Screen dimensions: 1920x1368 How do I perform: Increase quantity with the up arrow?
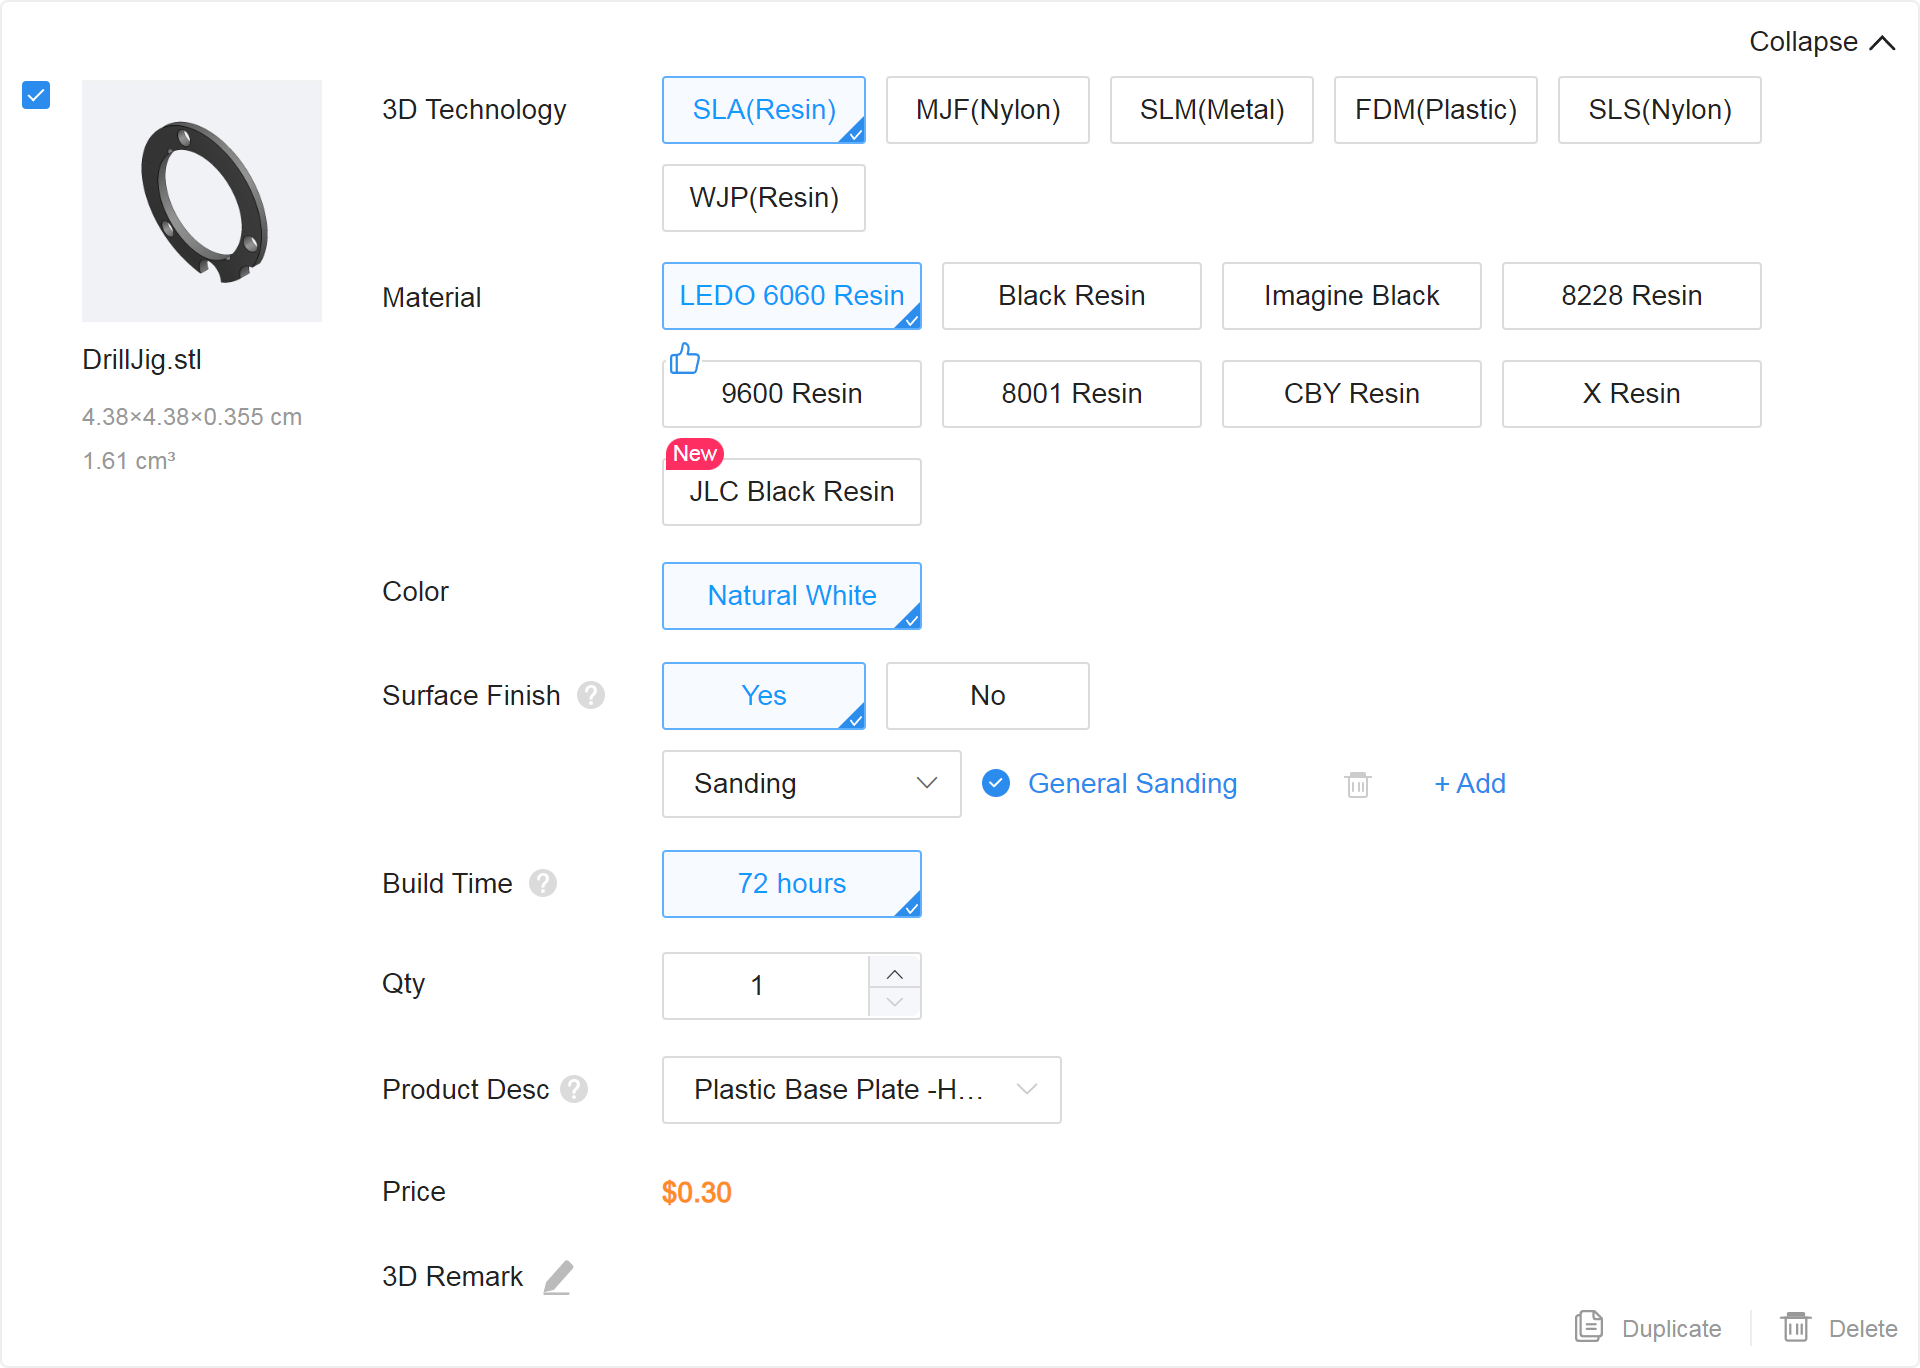[895, 973]
